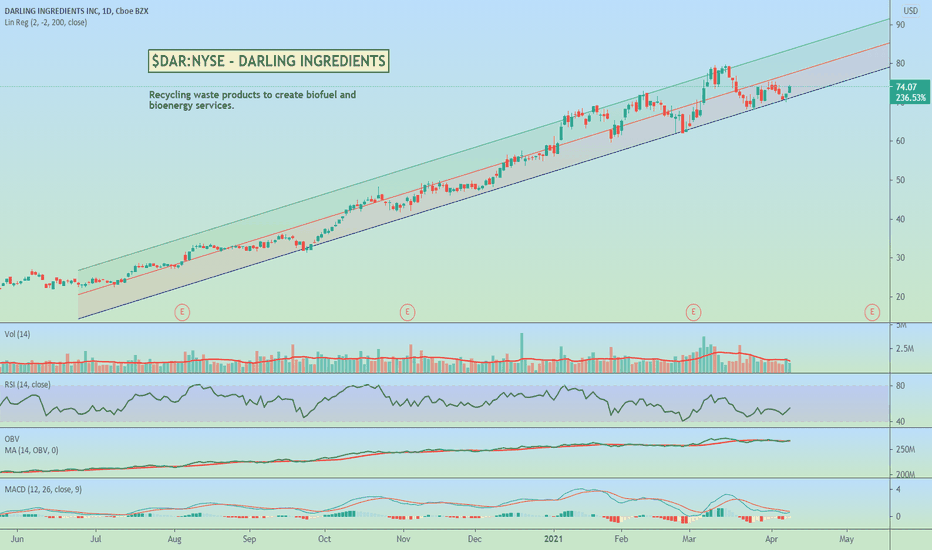932x550 pixels.
Task: Click the Apr label on the time axis
Action: pyautogui.click(x=772, y=539)
